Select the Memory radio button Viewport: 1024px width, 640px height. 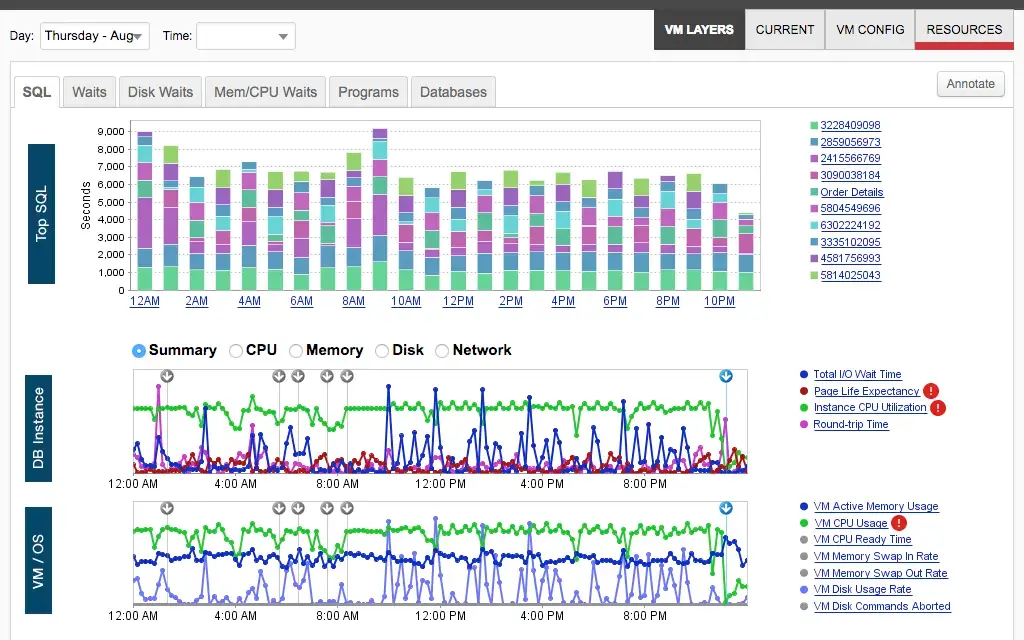[x=296, y=351]
